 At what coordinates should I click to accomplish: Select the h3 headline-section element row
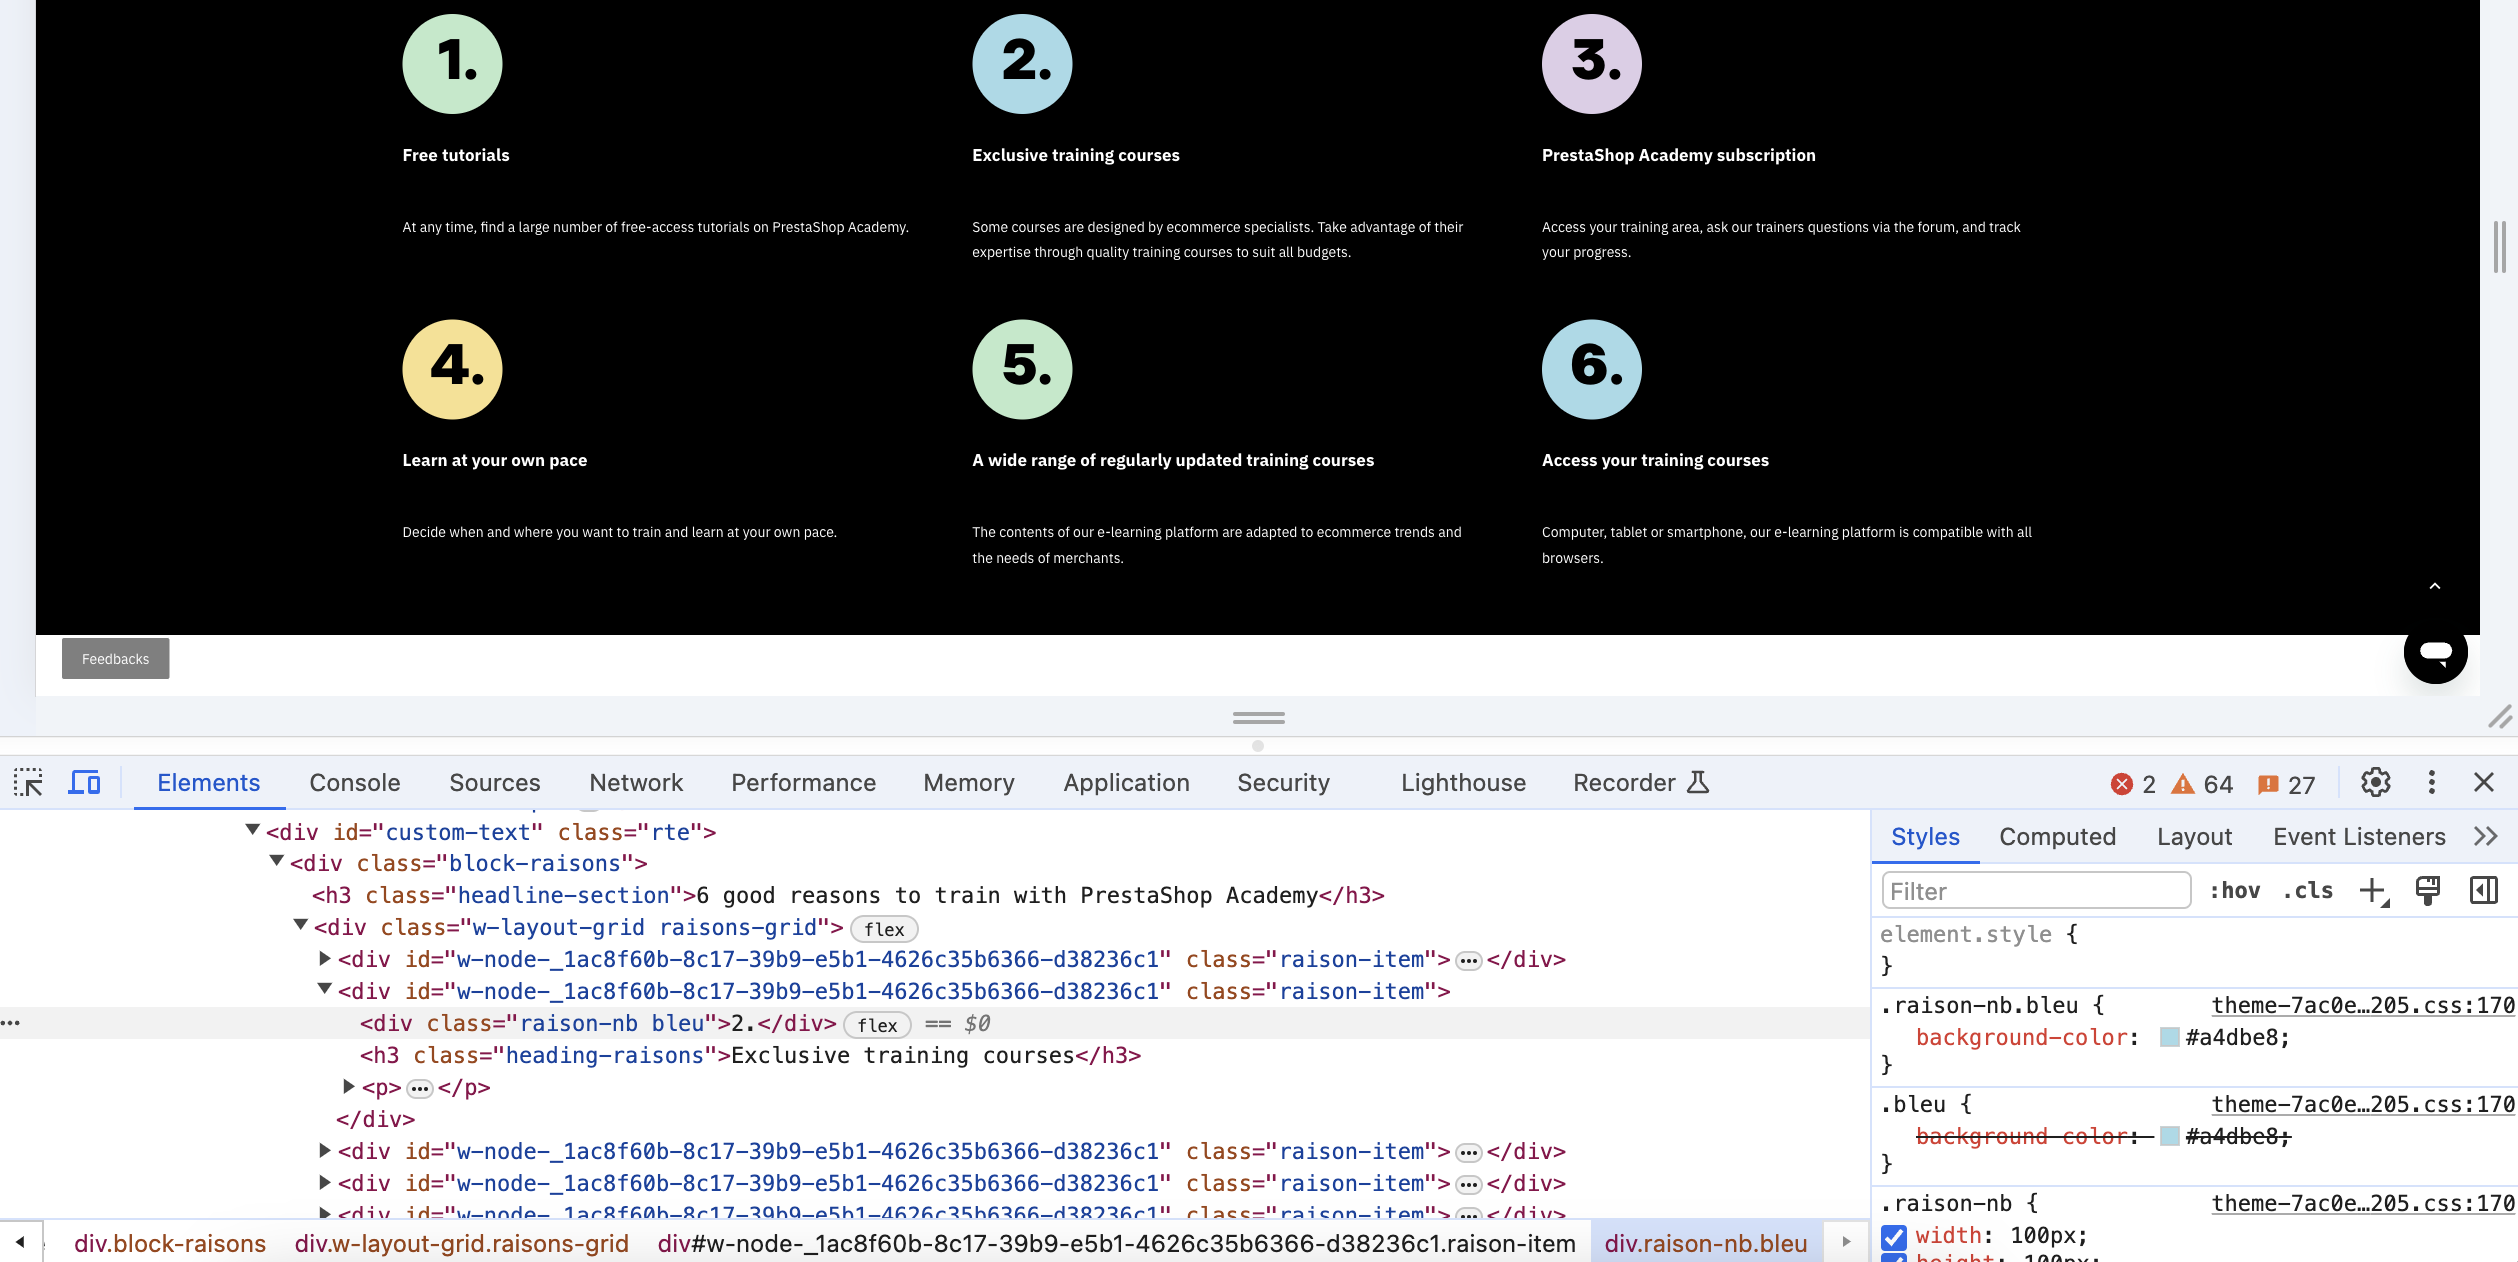(x=848, y=895)
